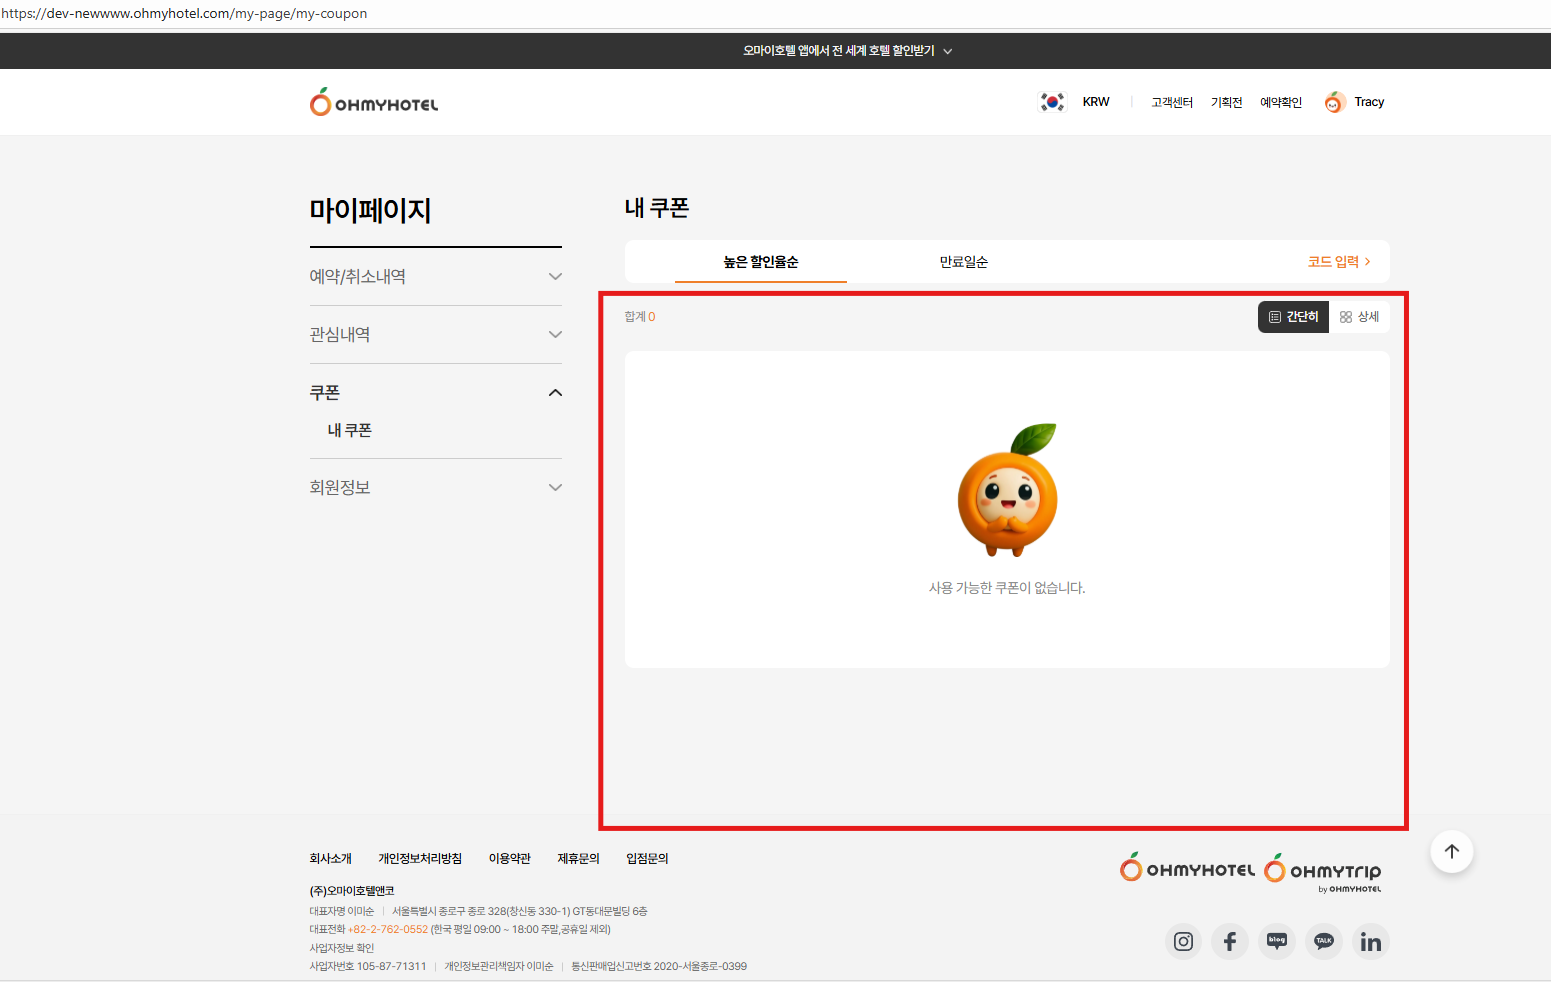Open the Tracy profile menu
Image resolution: width=1551 pixels, height=982 pixels.
click(x=1355, y=102)
